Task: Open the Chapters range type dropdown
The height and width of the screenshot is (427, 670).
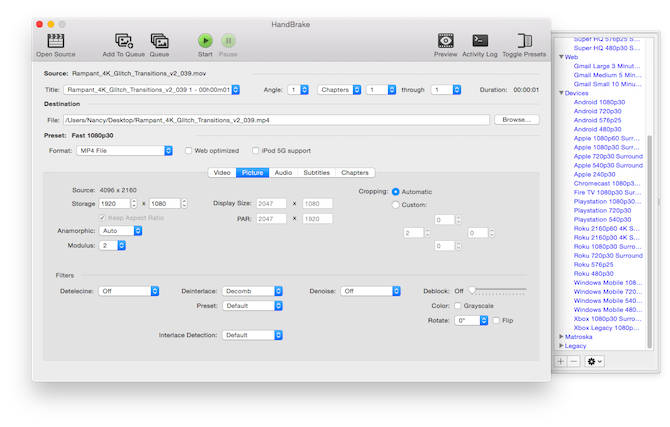Action: click(340, 90)
